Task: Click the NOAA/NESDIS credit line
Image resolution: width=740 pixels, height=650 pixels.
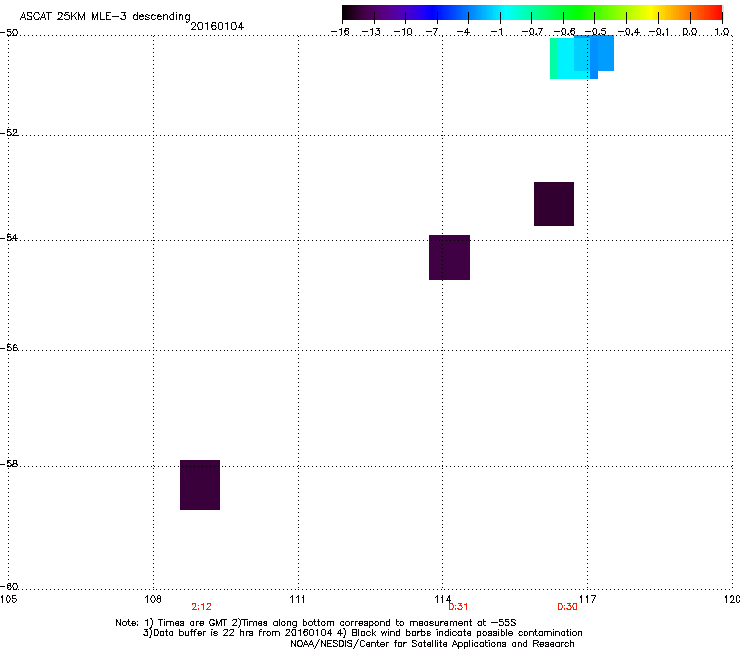Action: click(432, 644)
